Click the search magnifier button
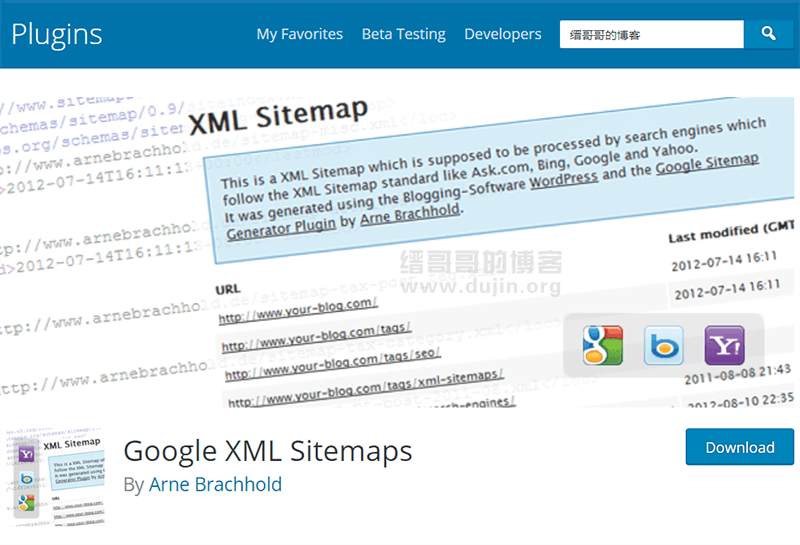The image size is (800, 545). coord(768,34)
